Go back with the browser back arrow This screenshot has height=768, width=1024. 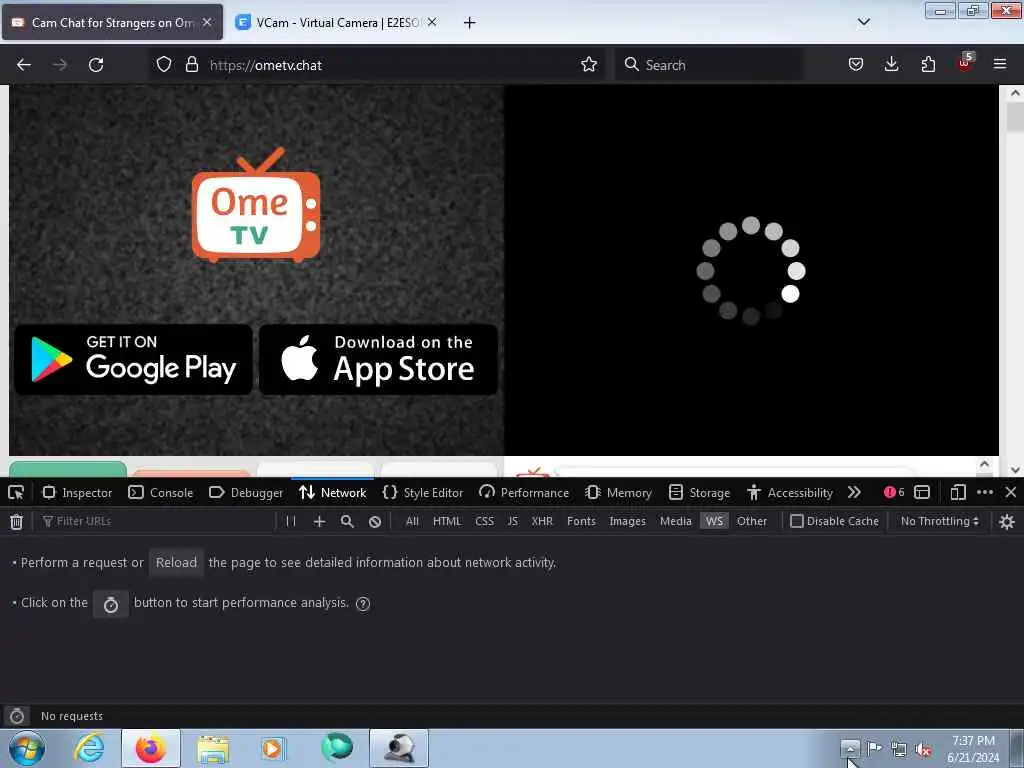pos(24,65)
